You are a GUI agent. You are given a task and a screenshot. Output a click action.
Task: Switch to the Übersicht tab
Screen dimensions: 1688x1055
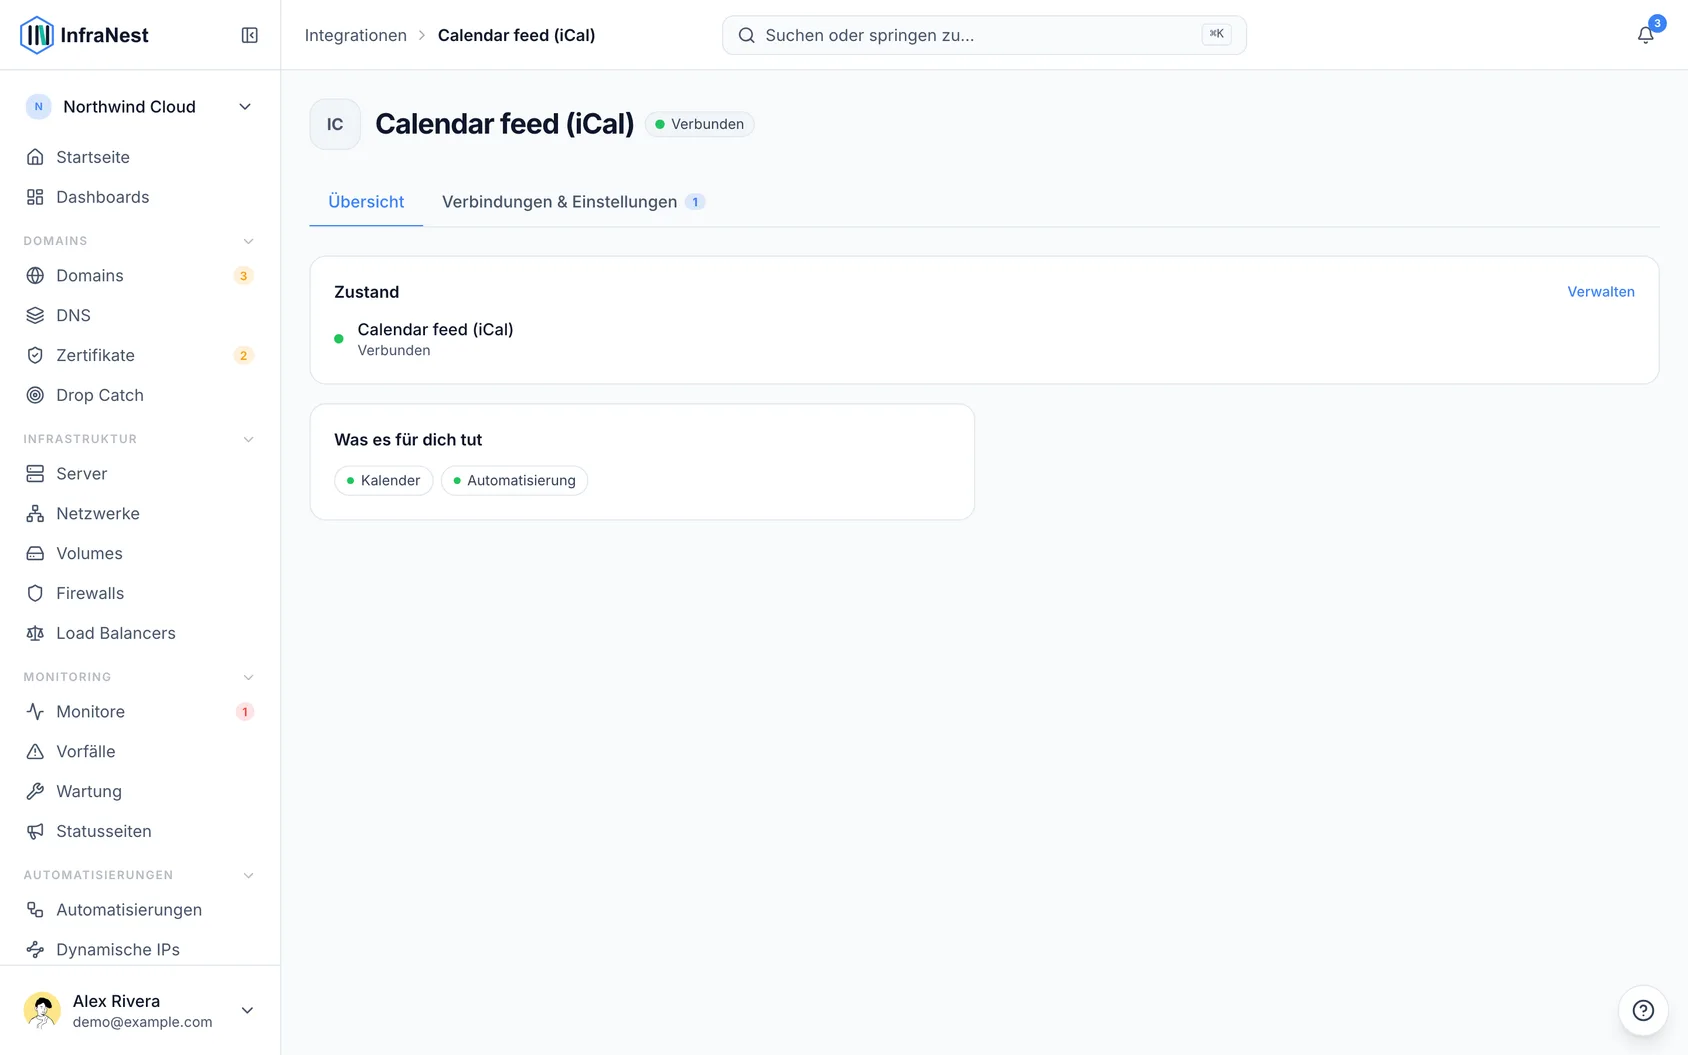tap(366, 202)
